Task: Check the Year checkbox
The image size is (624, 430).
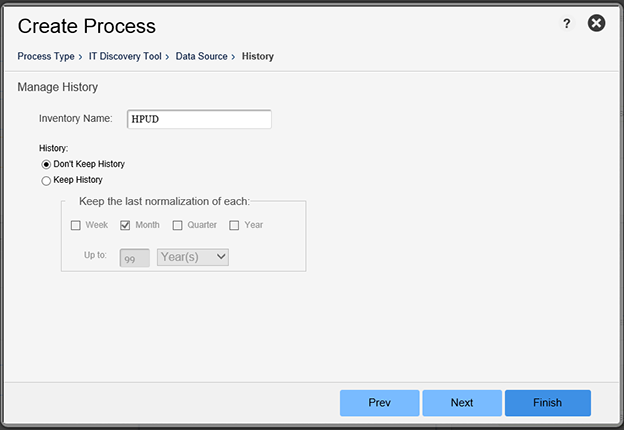Action: (234, 226)
